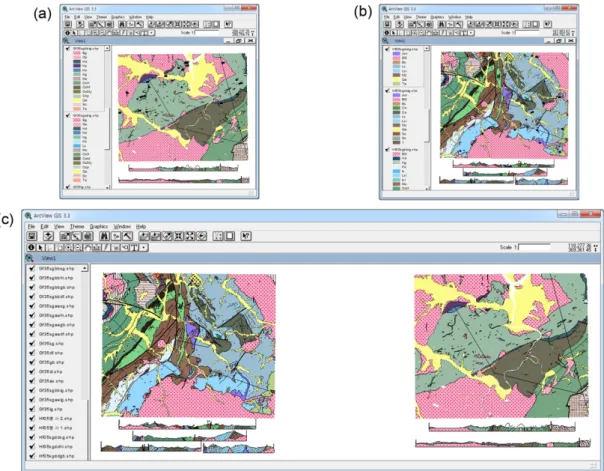Select the Label tool in window (c)
This screenshot has height=471, width=604.
[125, 248]
